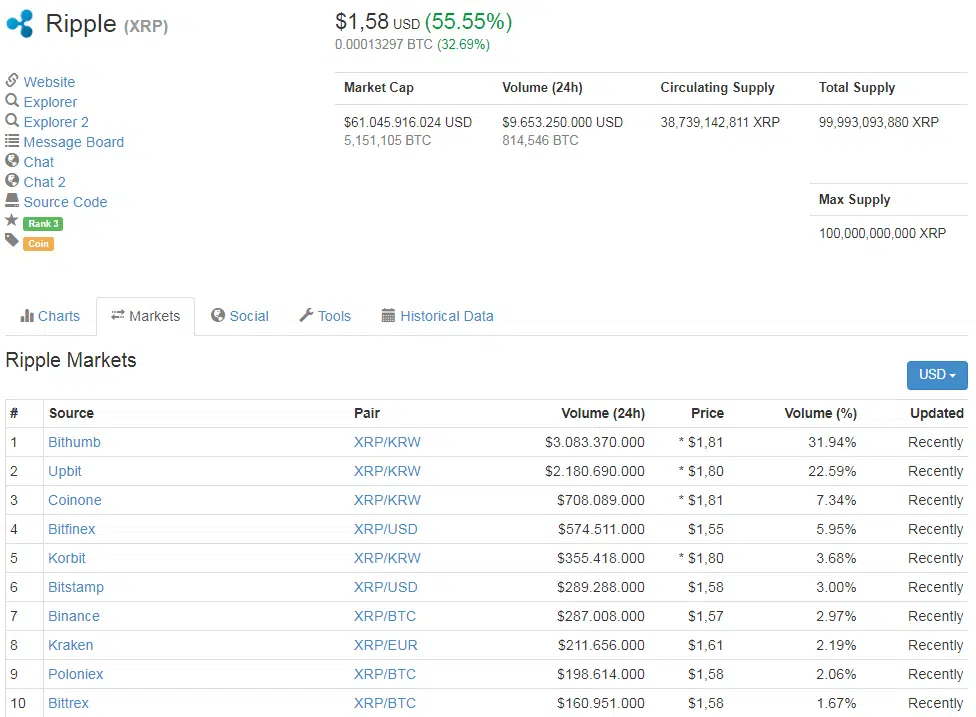The height and width of the screenshot is (717, 976).
Task: Click the star icon beside Rank 3
Action: (x=12, y=220)
